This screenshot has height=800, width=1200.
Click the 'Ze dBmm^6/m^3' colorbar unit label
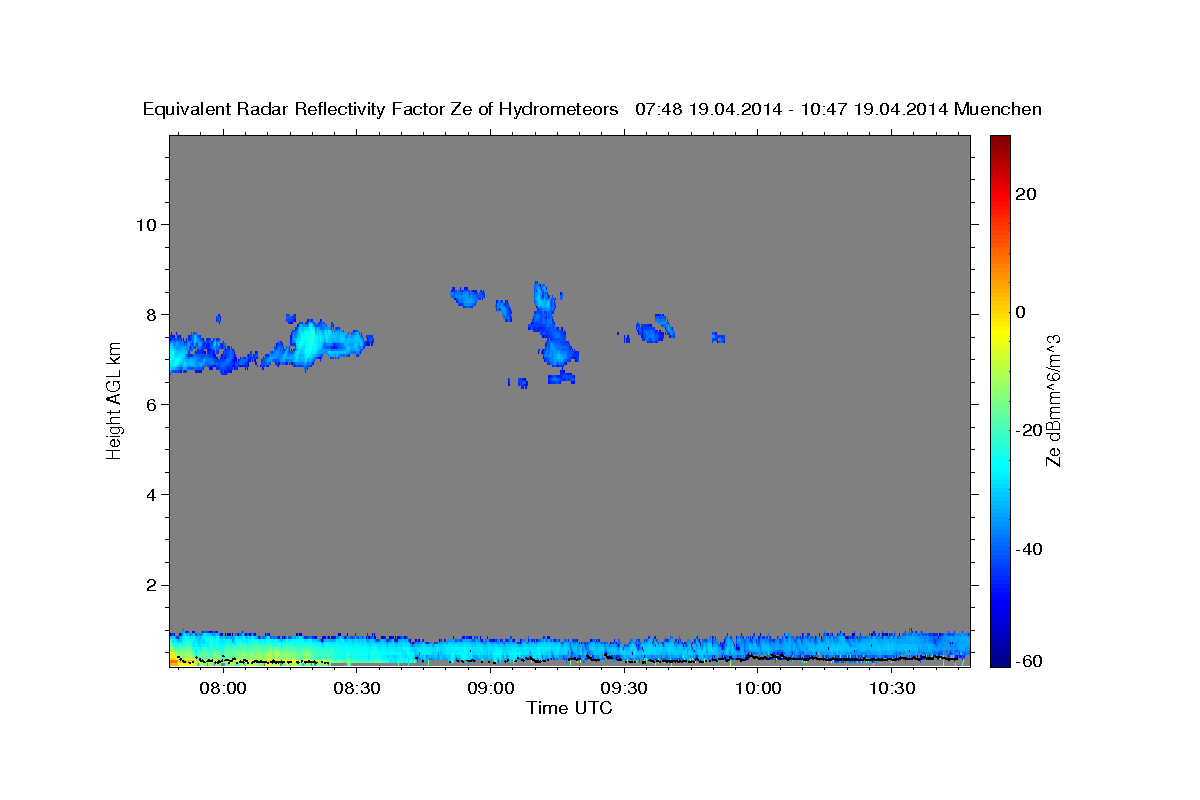pyautogui.click(x=1053, y=400)
